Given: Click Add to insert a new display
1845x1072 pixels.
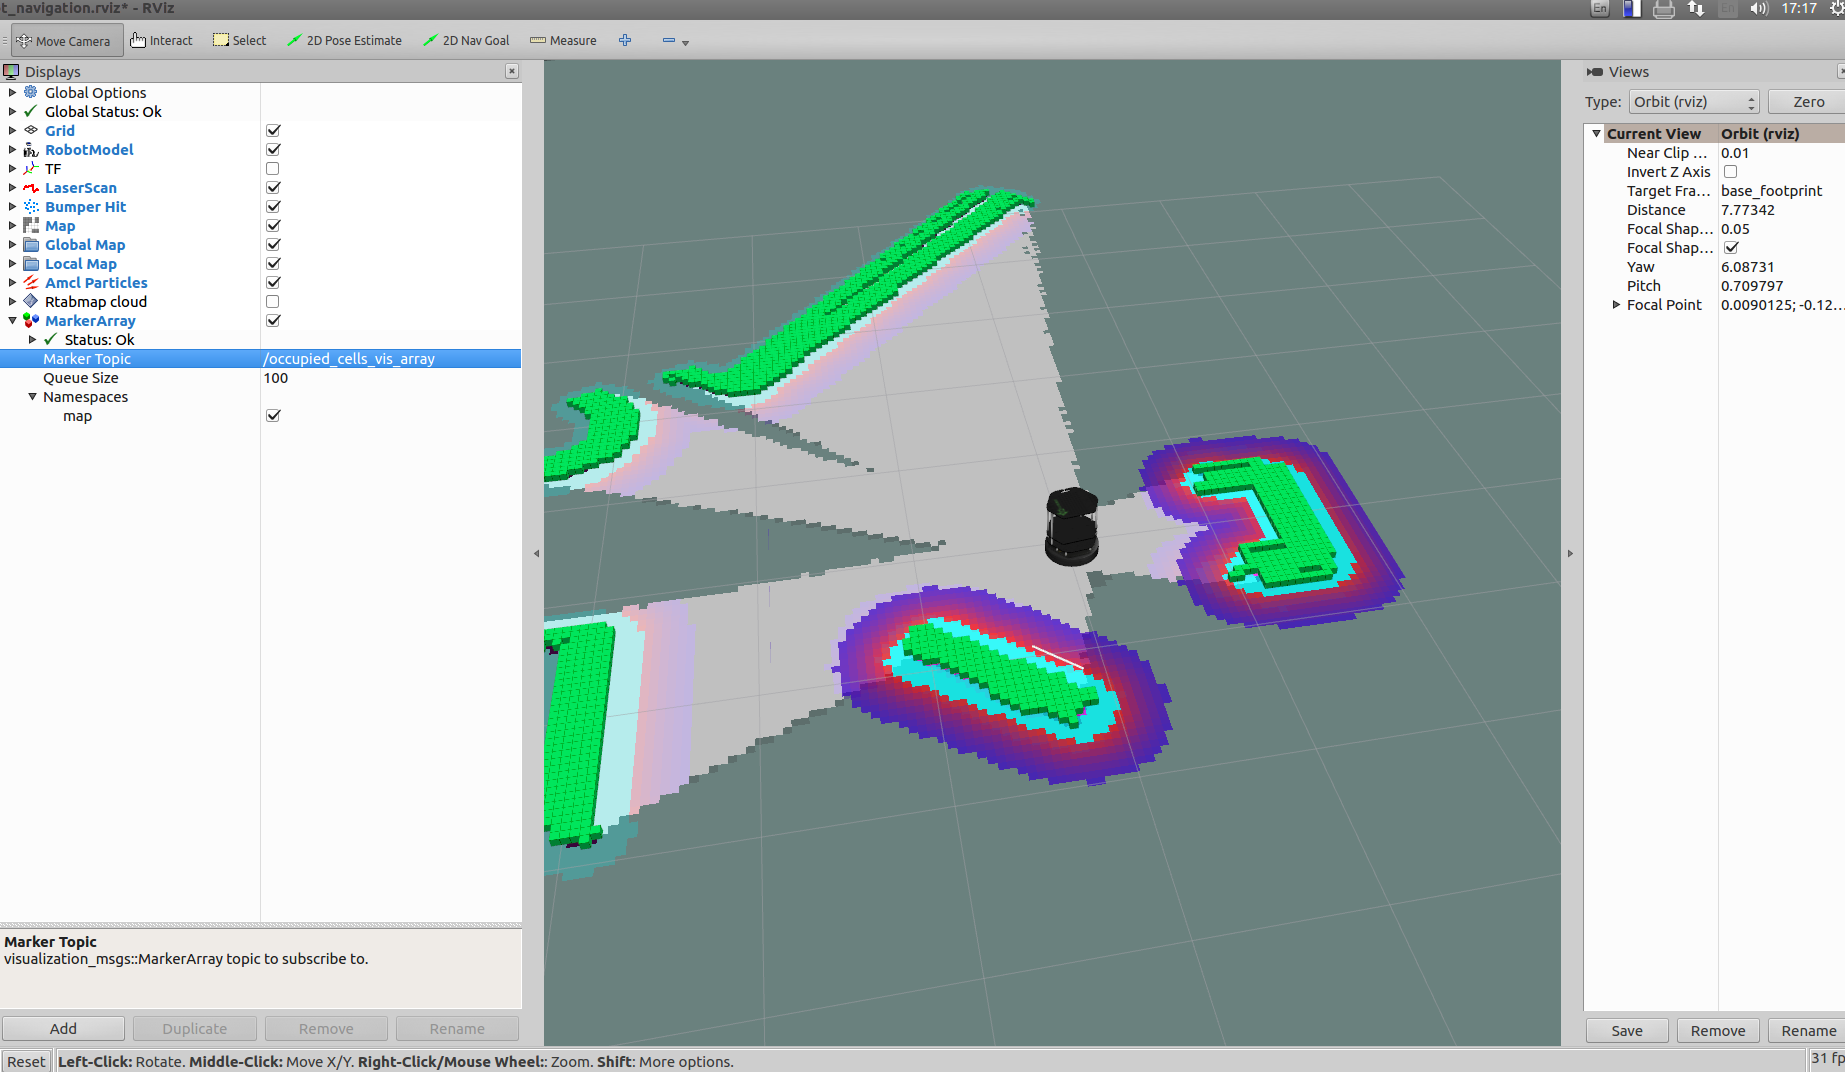Looking at the screenshot, I should click(62, 1028).
